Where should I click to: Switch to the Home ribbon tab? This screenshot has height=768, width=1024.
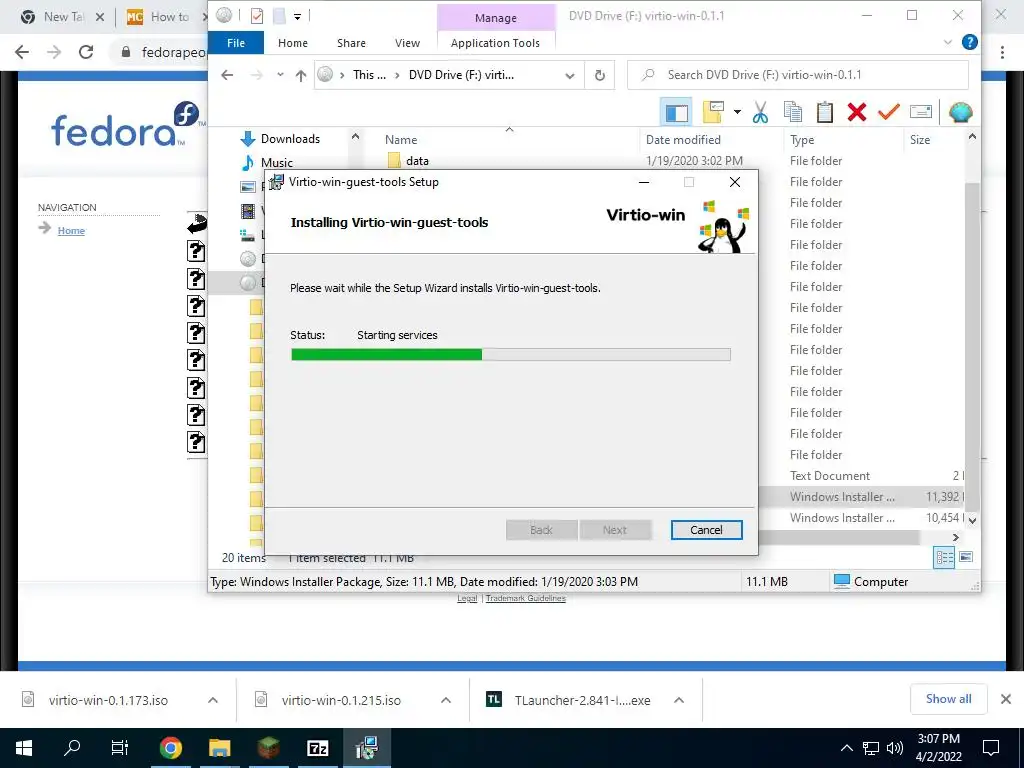coord(293,43)
